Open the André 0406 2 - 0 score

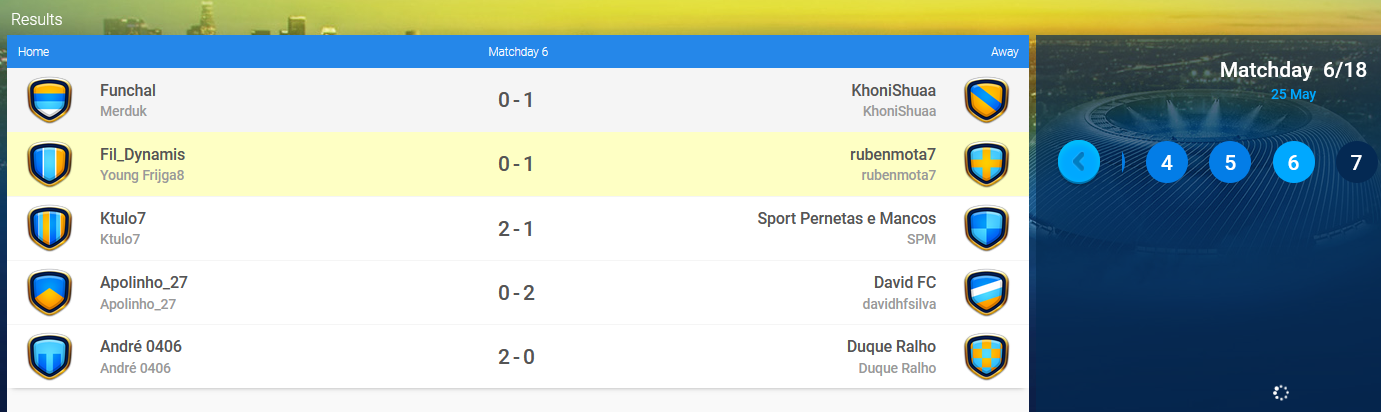pos(516,356)
